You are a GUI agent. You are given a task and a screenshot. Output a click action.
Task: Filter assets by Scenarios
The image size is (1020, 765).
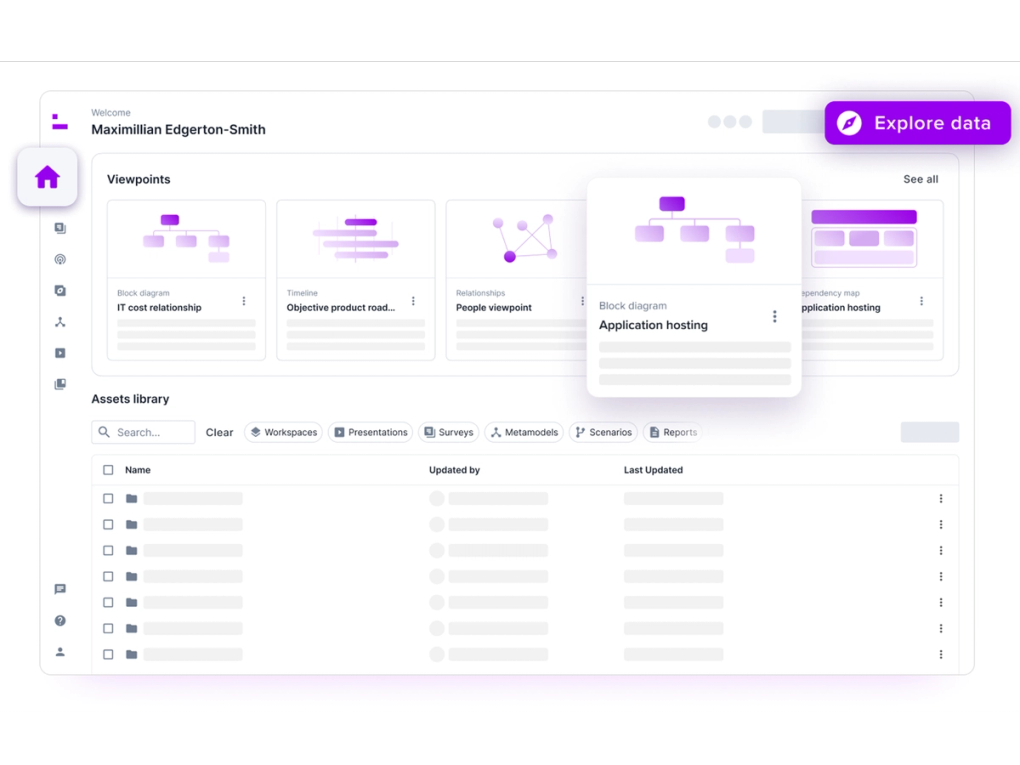pos(604,433)
